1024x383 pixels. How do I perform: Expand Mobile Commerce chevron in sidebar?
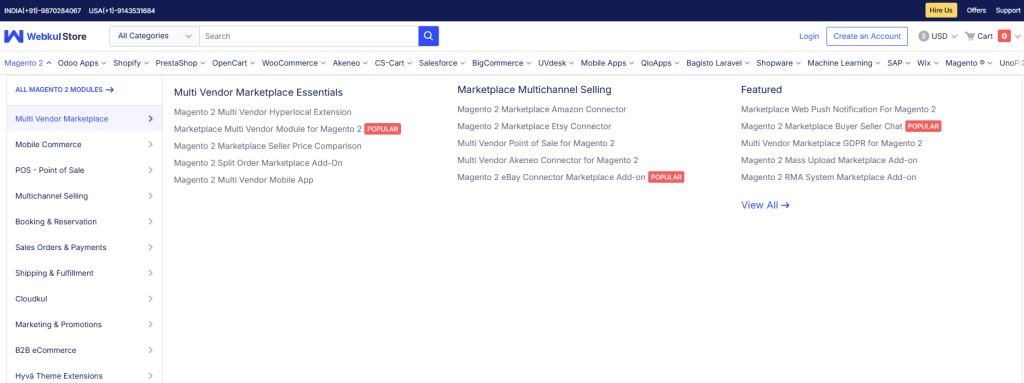click(150, 144)
